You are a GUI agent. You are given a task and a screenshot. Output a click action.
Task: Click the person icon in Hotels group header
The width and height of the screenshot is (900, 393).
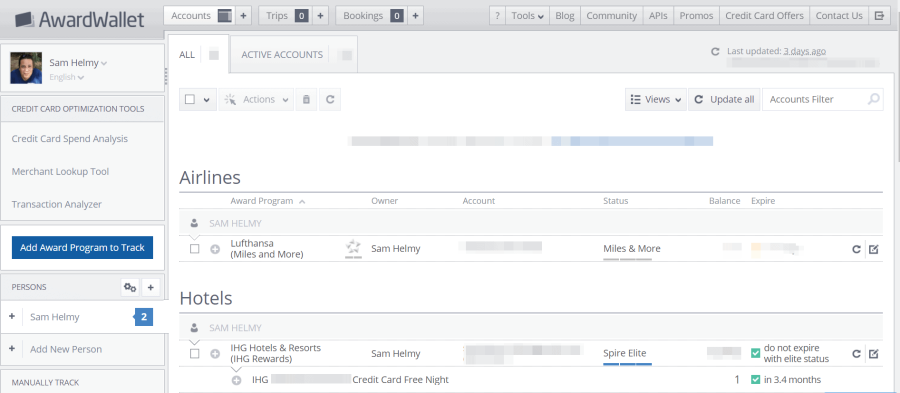(x=194, y=328)
